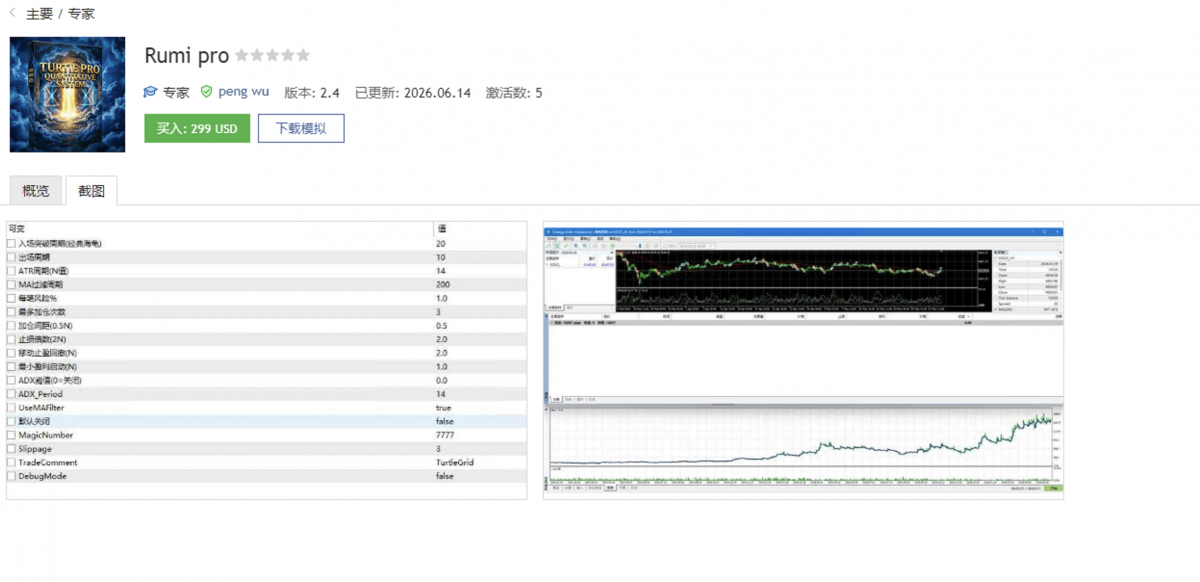Image resolution: width=1200 pixels, height=582 pixels.
Task: Click the fifth rating star next to Rumi pro
Action: click(x=303, y=55)
